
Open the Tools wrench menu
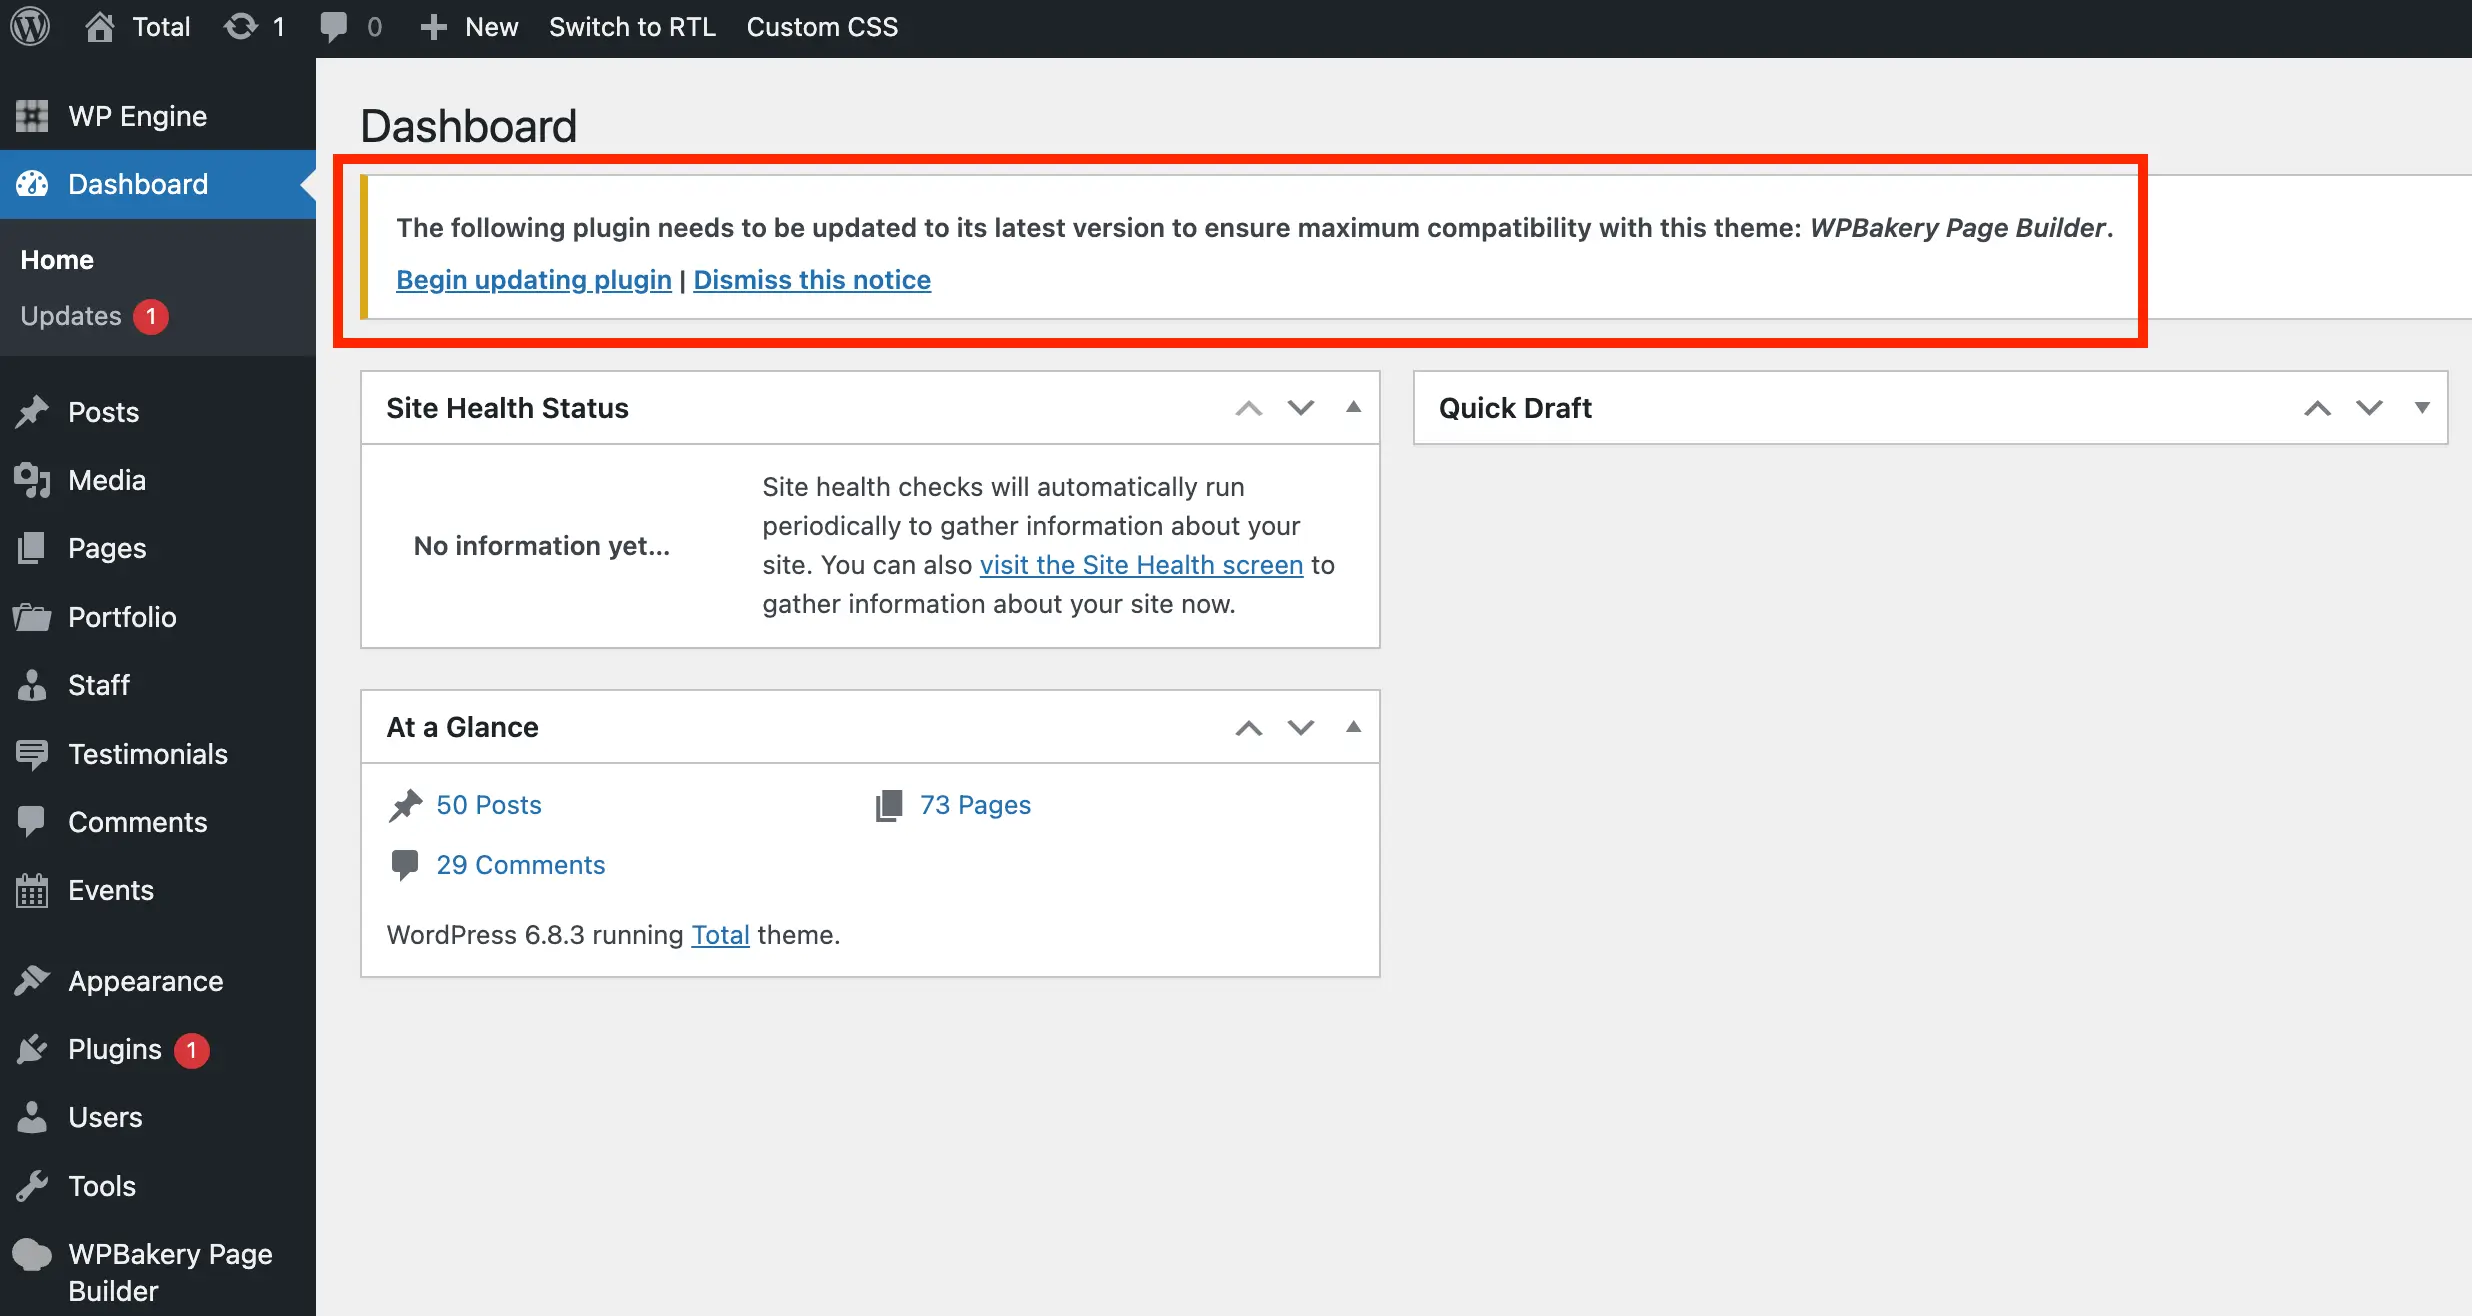coord(101,1186)
